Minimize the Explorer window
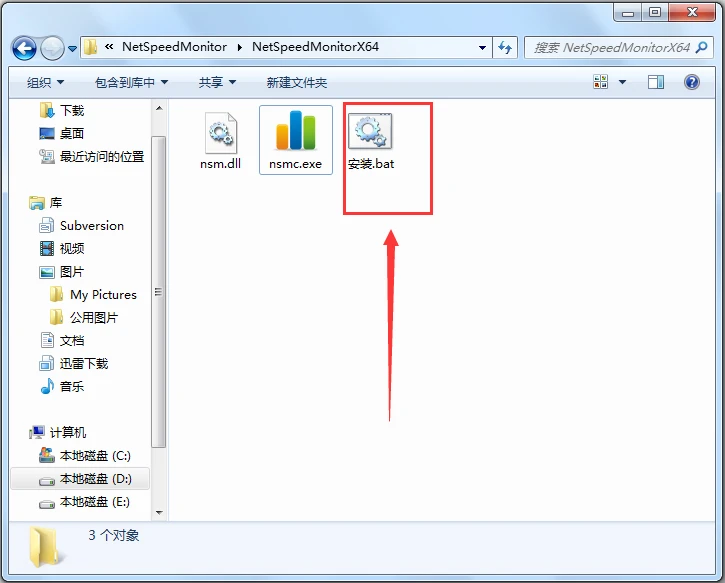 click(628, 12)
